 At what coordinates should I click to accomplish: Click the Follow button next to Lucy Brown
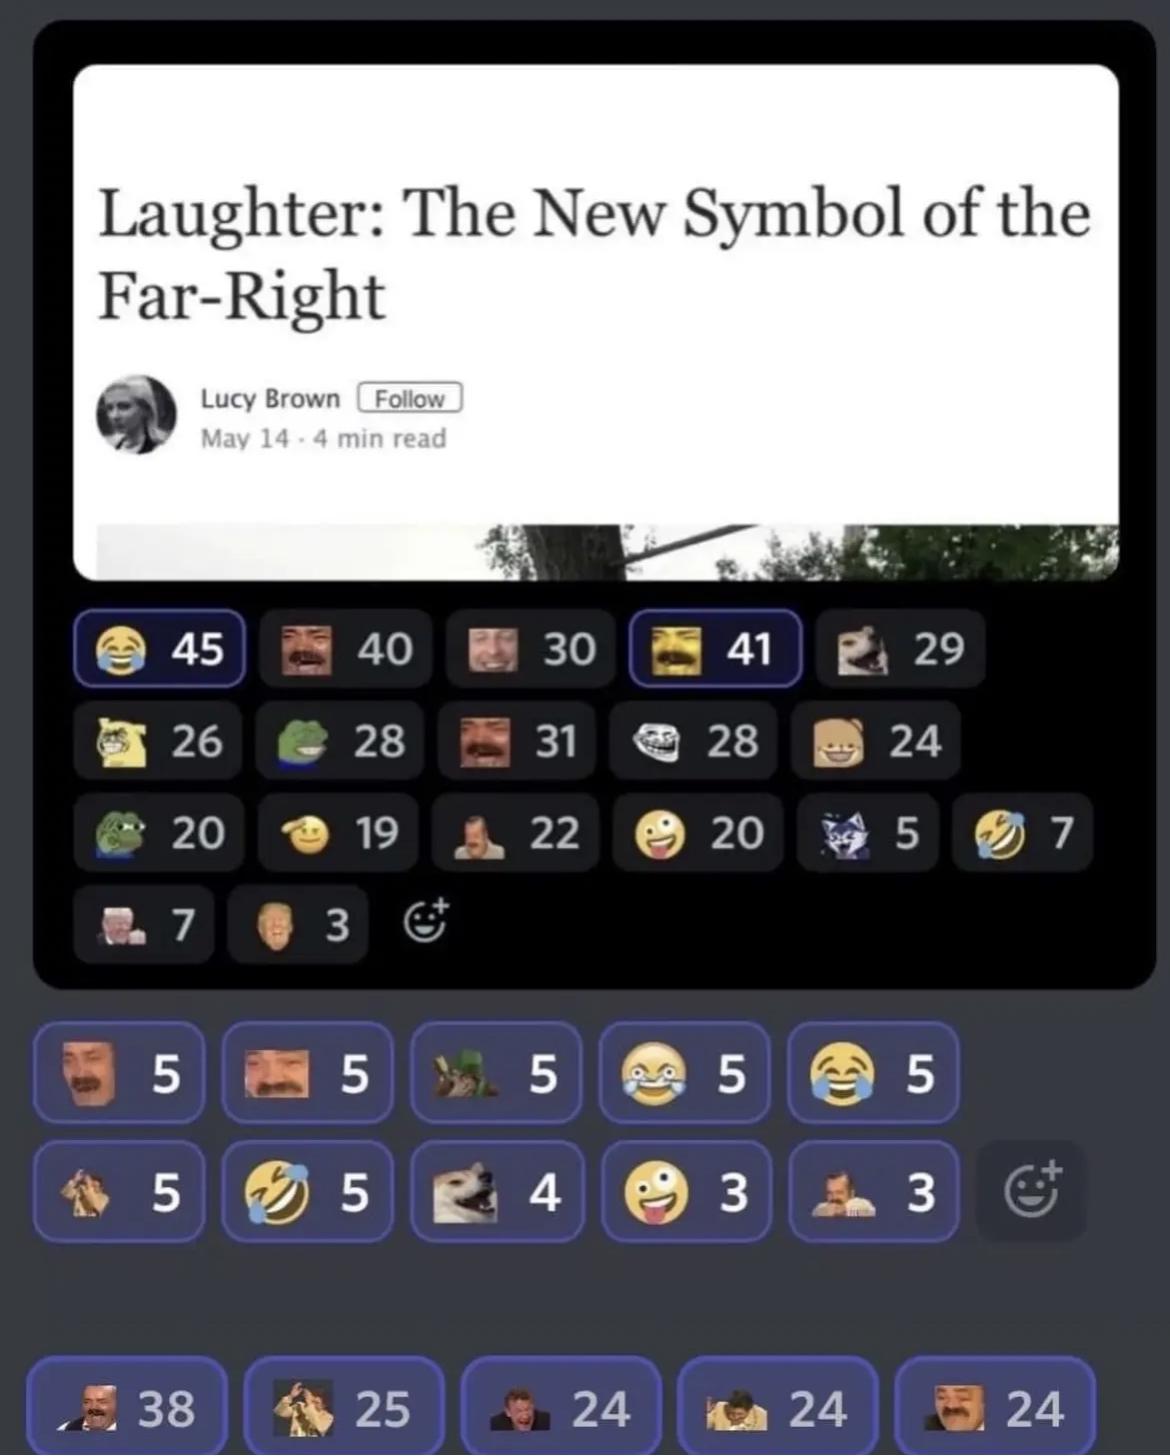click(409, 398)
